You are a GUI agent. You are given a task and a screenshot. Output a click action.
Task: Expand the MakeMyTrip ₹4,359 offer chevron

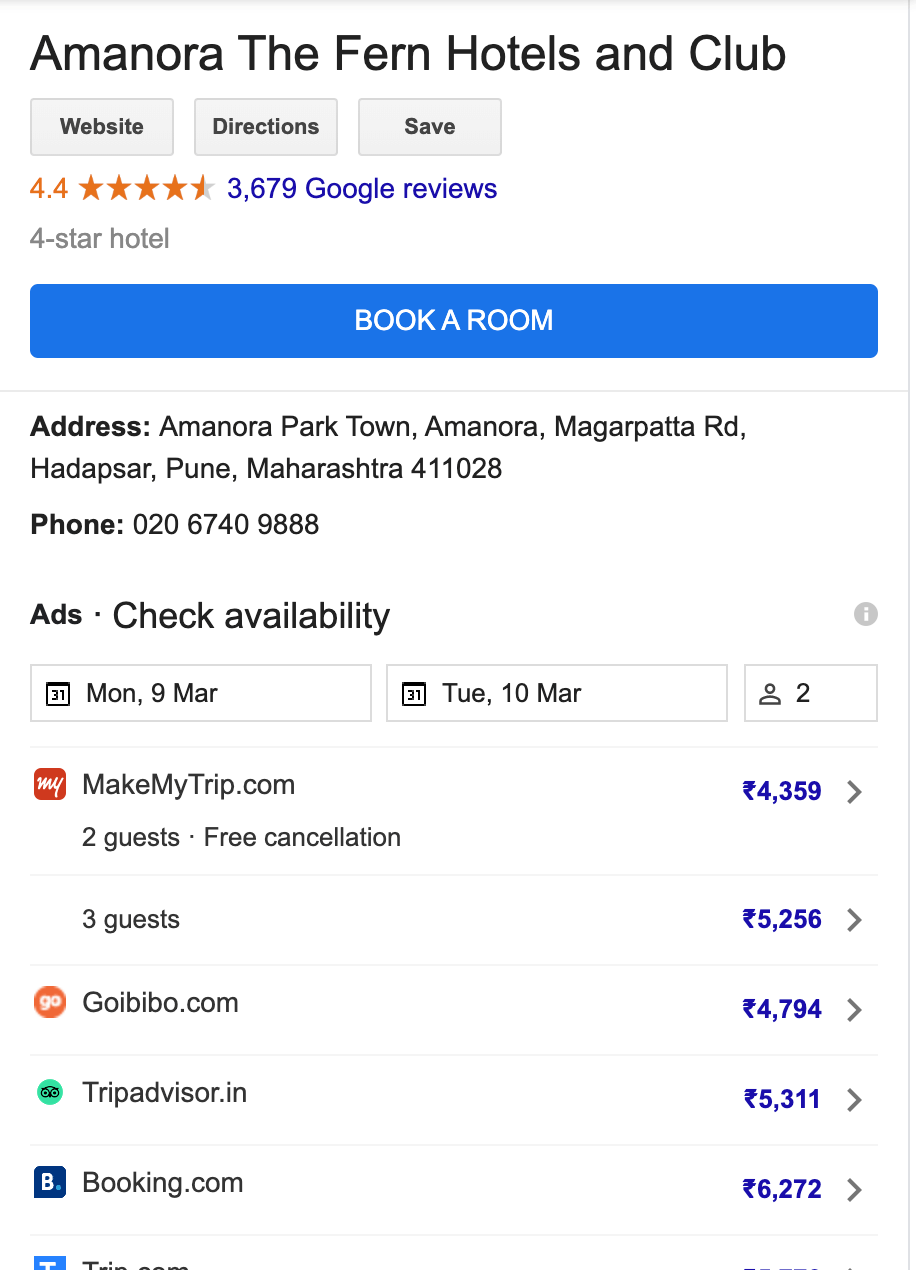(x=854, y=792)
